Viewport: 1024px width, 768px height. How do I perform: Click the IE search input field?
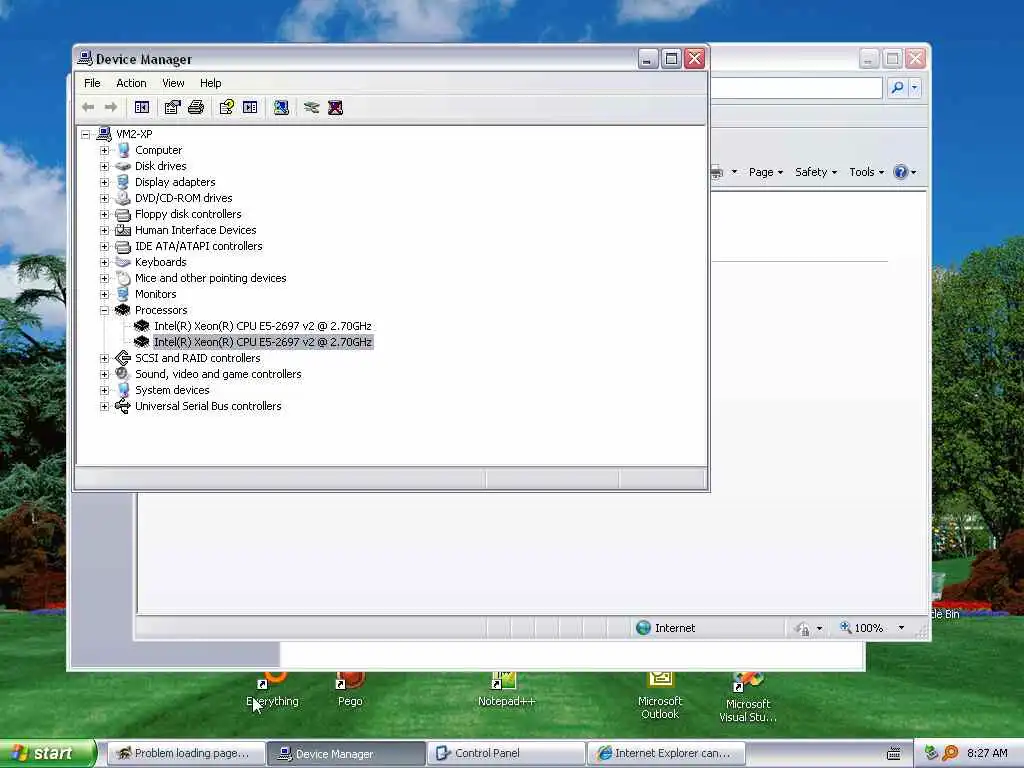tap(796, 88)
